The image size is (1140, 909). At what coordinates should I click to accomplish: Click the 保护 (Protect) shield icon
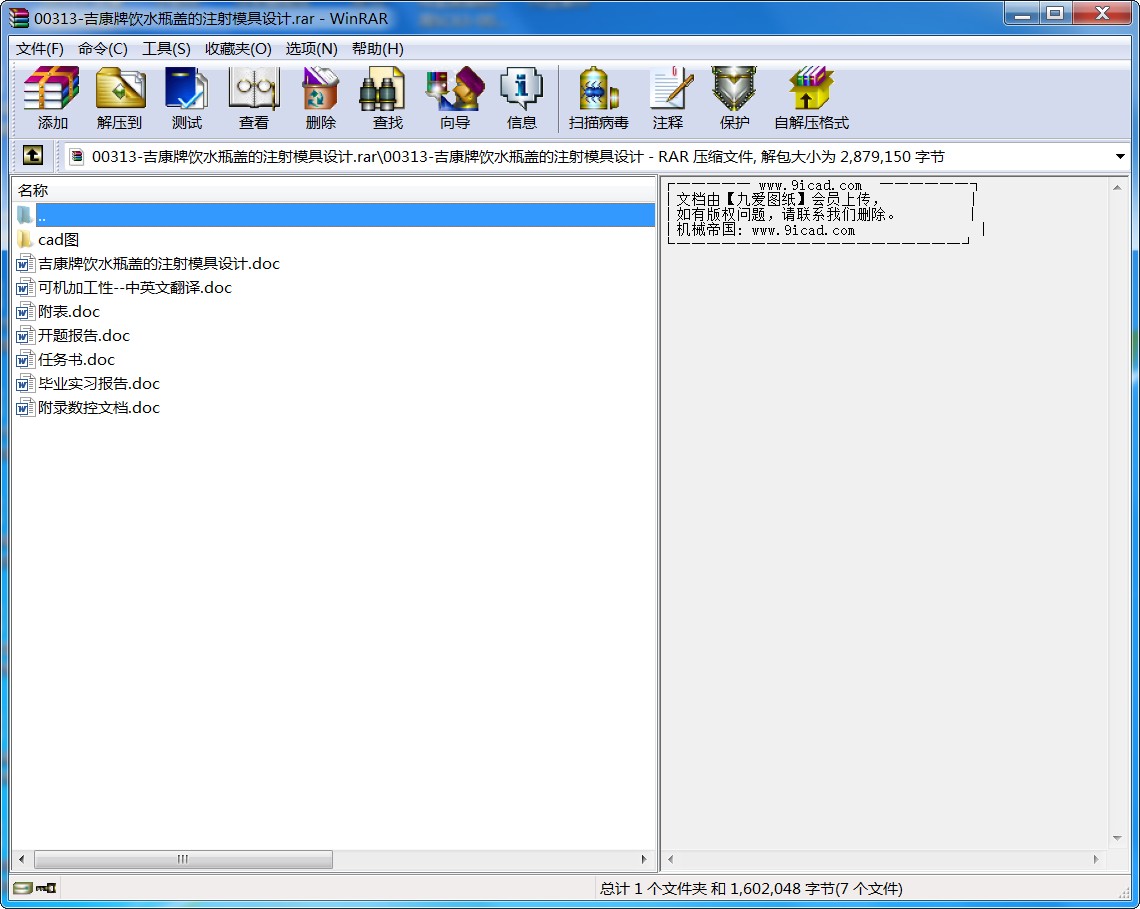click(734, 89)
